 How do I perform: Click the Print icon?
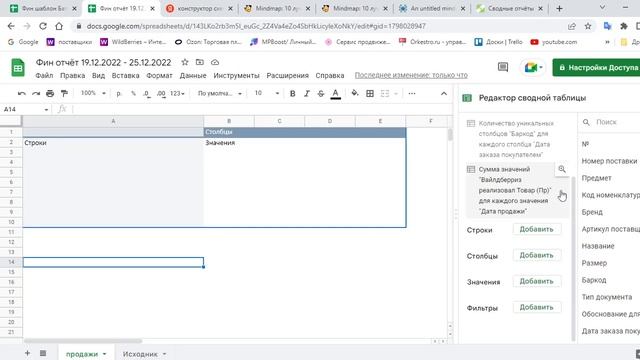click(x=50, y=93)
